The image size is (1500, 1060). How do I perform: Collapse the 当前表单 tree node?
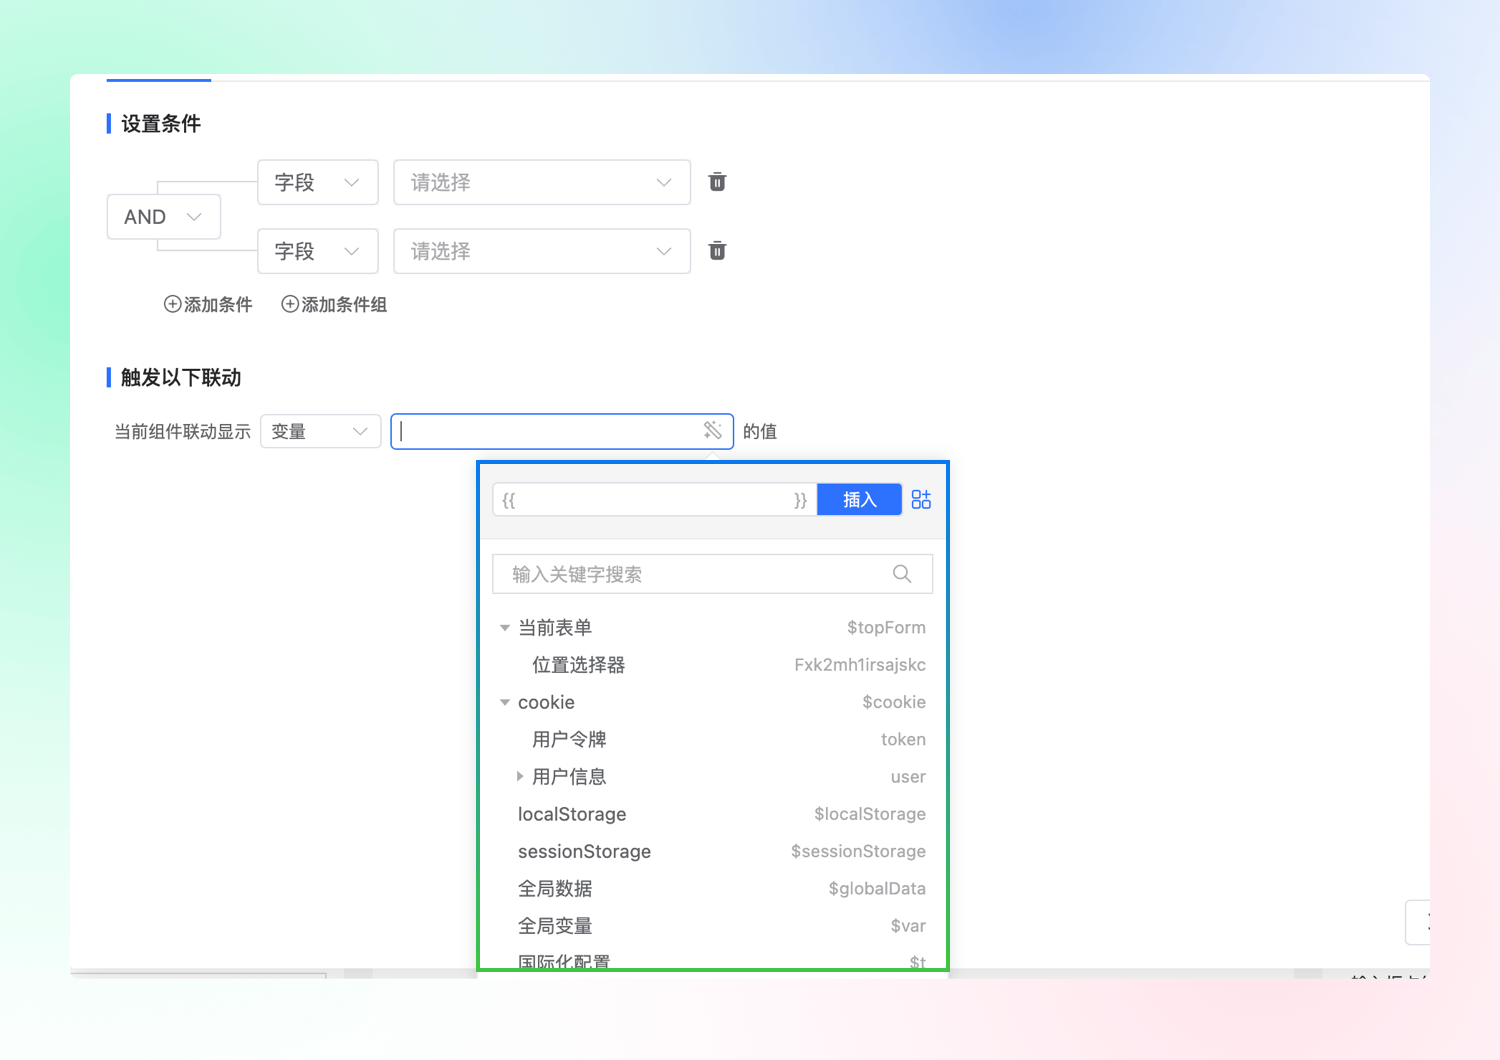[x=505, y=628]
